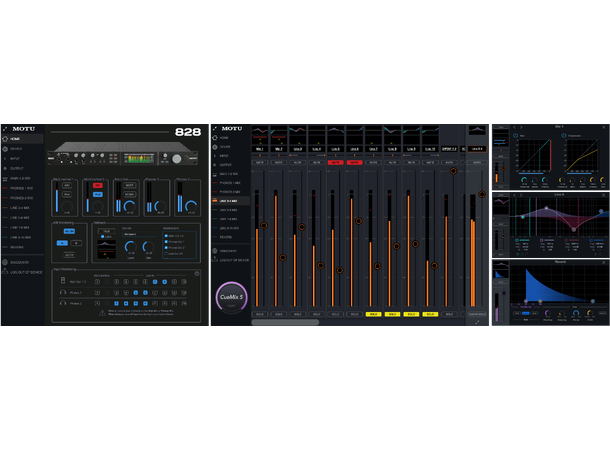Click the SPDIF 1-2 channel fader handle
Viewport: 610px width, 450px height.
coord(453,171)
